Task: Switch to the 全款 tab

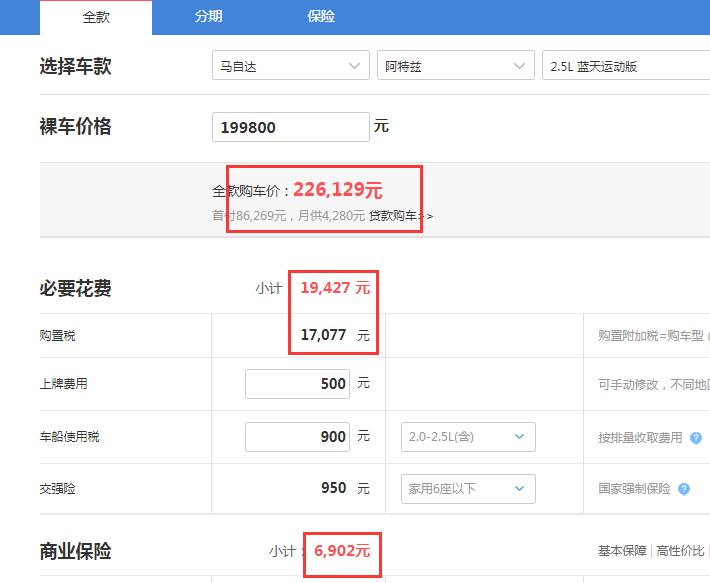Action: pos(96,17)
